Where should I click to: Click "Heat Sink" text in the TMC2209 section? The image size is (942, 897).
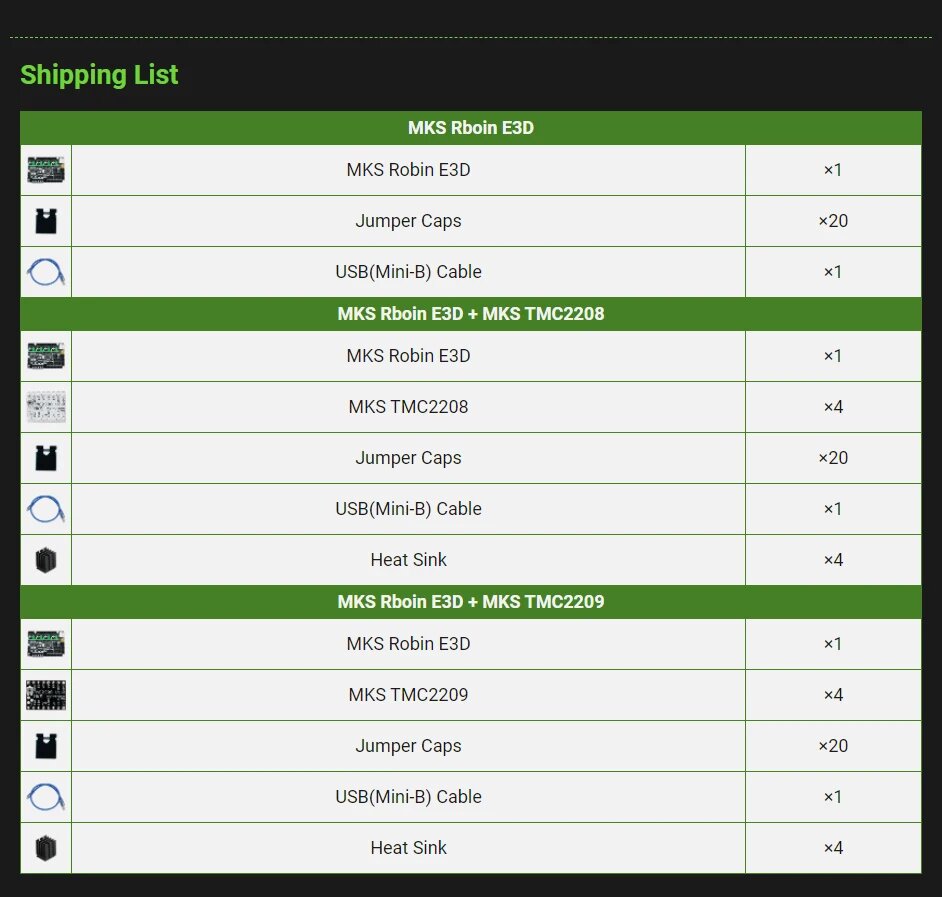pos(408,848)
